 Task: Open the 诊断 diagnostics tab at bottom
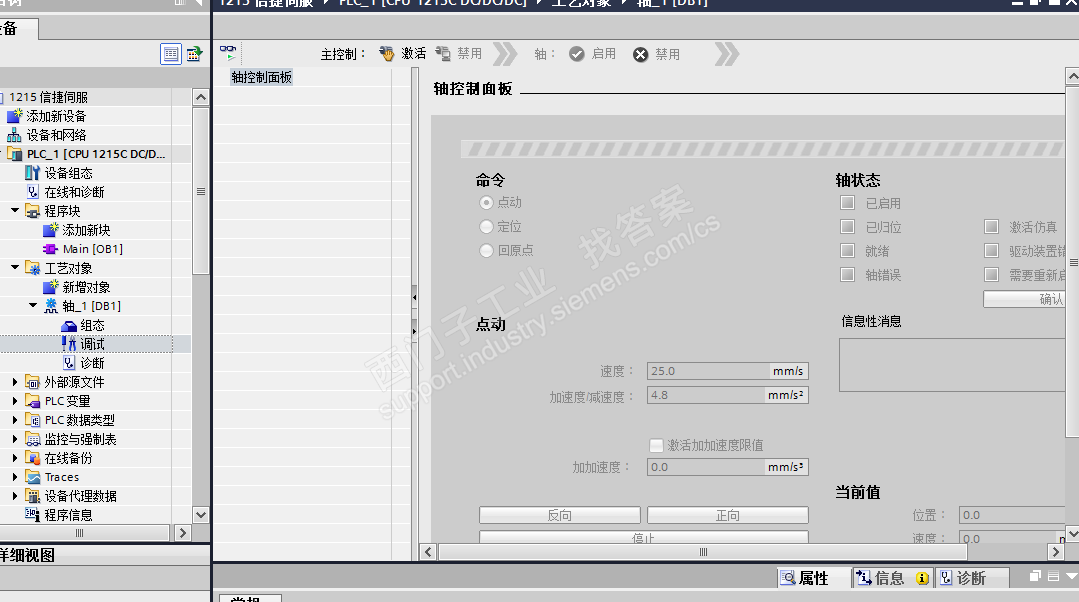[x=971, y=578]
